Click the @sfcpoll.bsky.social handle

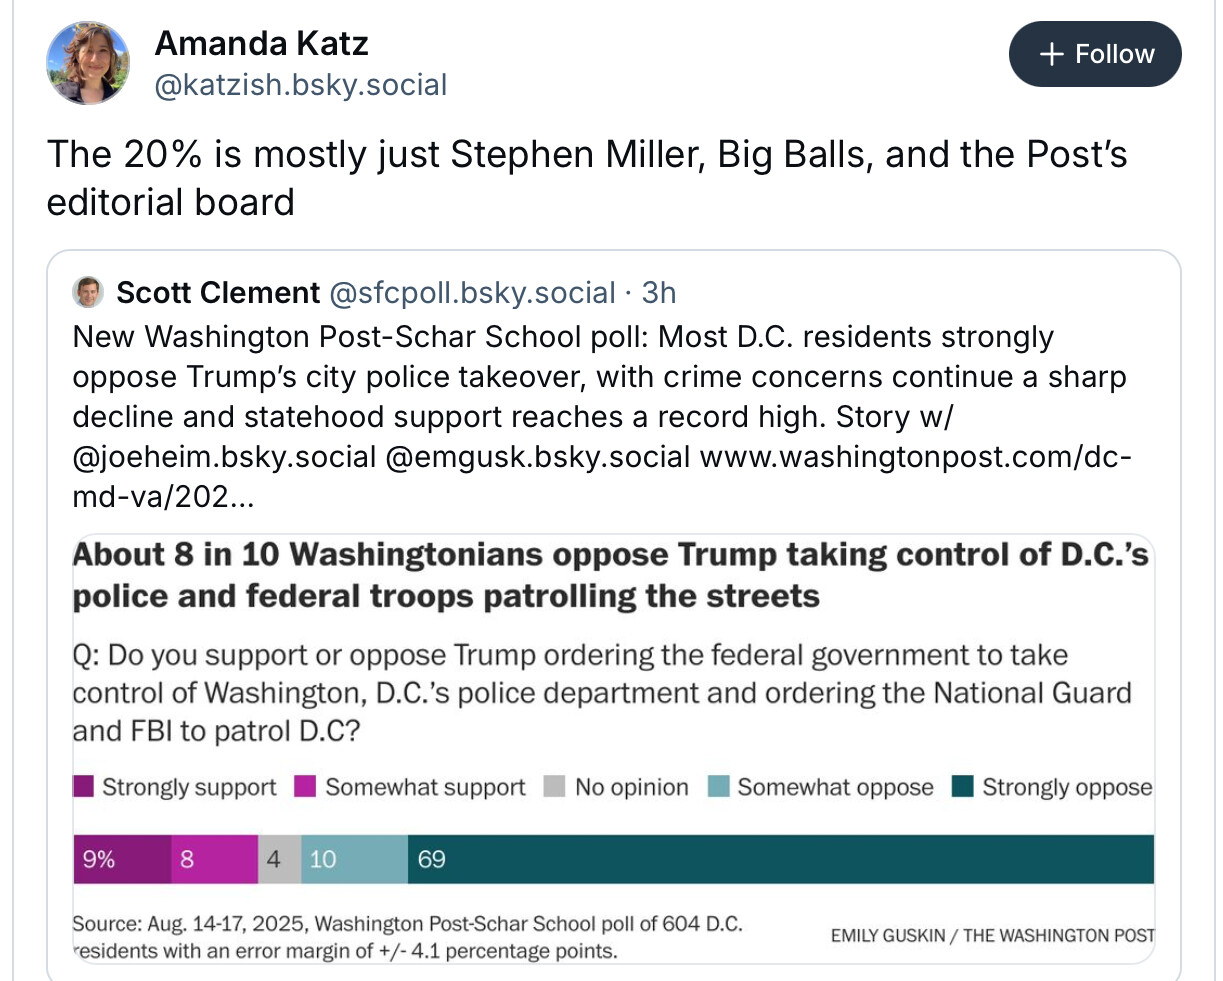[x=472, y=292]
